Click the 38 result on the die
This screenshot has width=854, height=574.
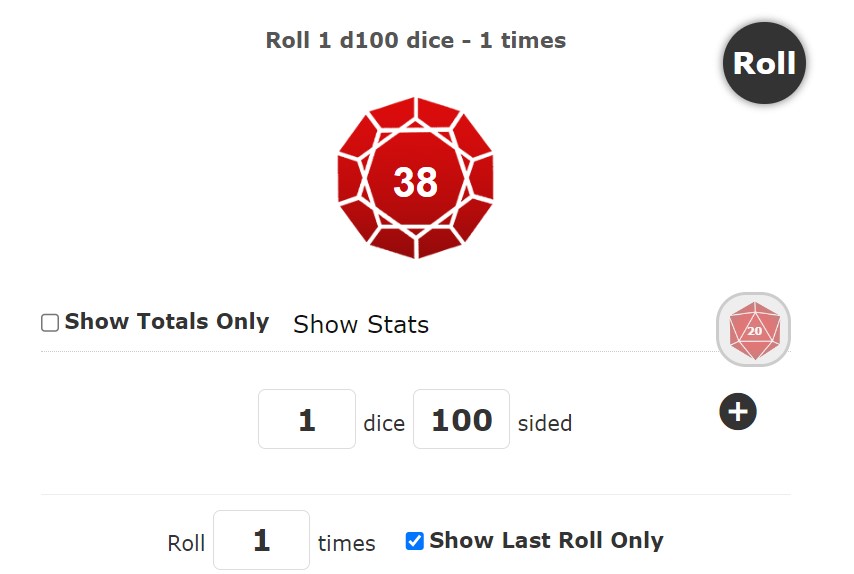pyautogui.click(x=415, y=181)
